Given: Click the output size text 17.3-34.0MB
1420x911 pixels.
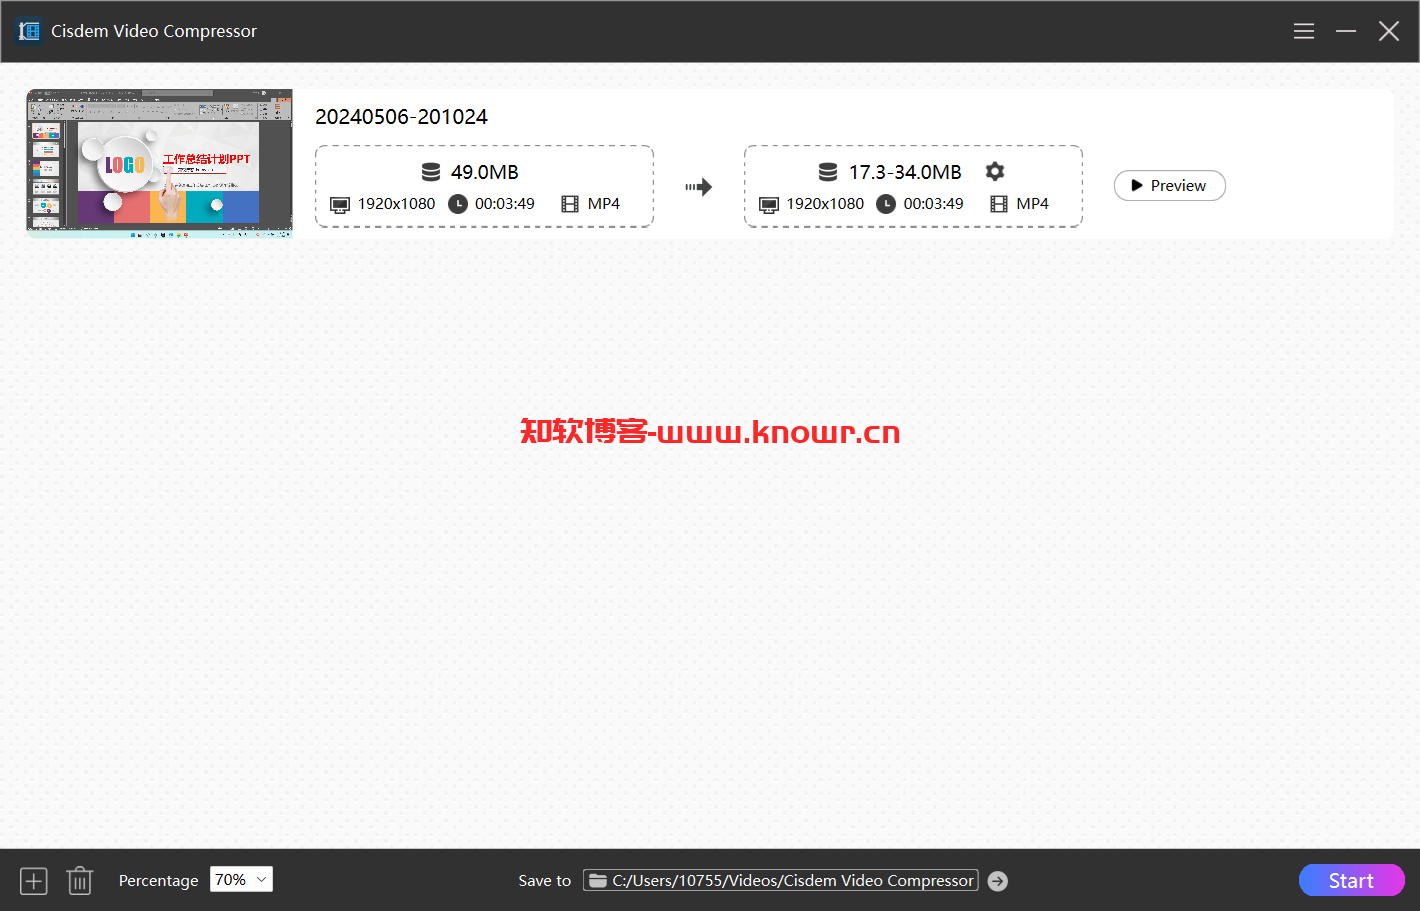Looking at the screenshot, I should [x=905, y=172].
